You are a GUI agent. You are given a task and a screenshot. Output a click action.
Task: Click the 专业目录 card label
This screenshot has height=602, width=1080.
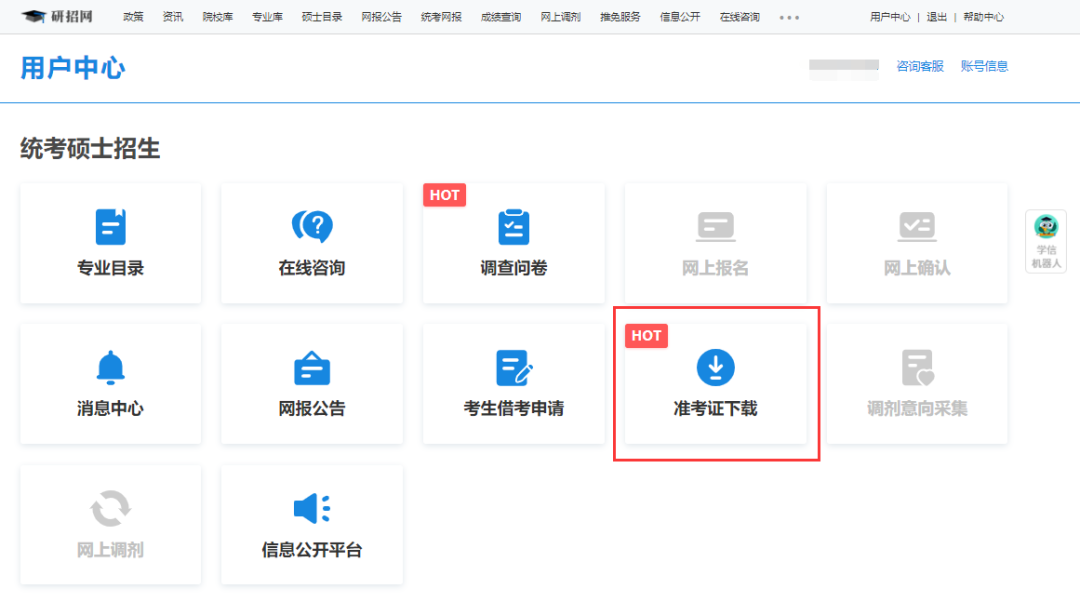tap(110, 268)
